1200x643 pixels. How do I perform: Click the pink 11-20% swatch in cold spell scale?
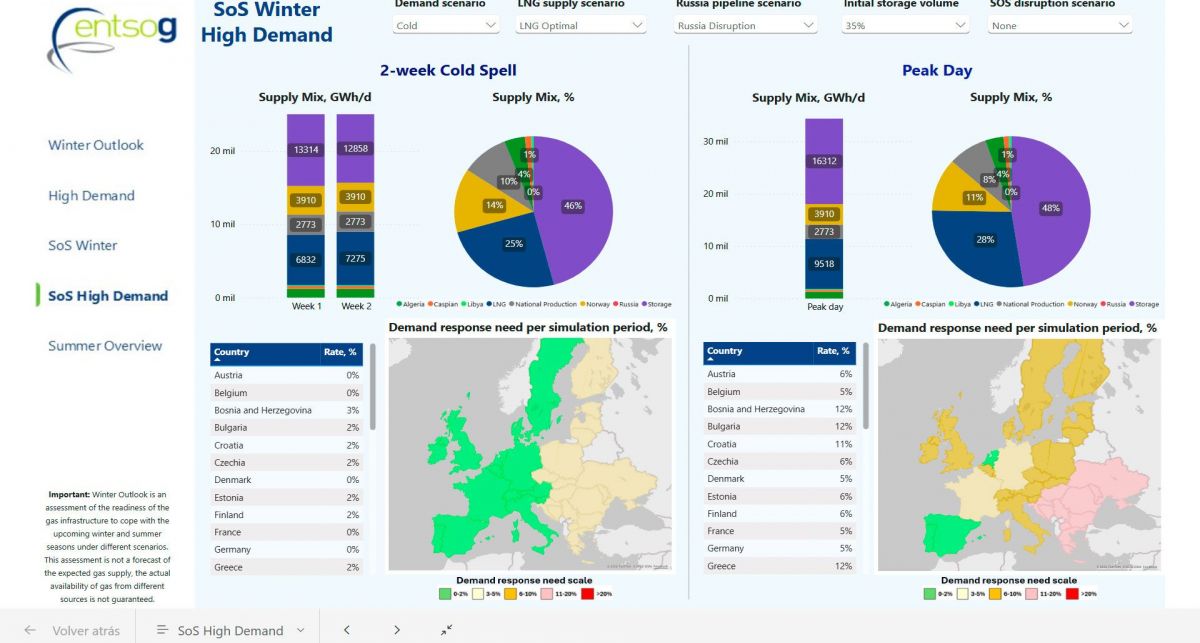point(548,594)
